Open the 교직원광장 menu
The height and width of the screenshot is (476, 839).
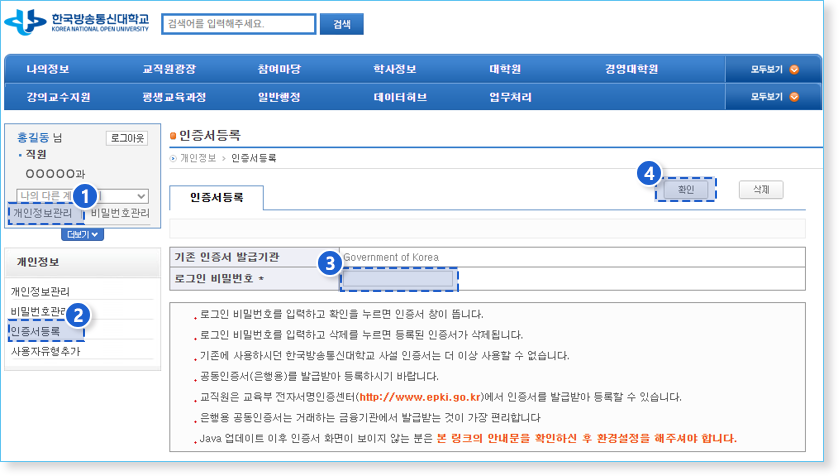point(169,69)
